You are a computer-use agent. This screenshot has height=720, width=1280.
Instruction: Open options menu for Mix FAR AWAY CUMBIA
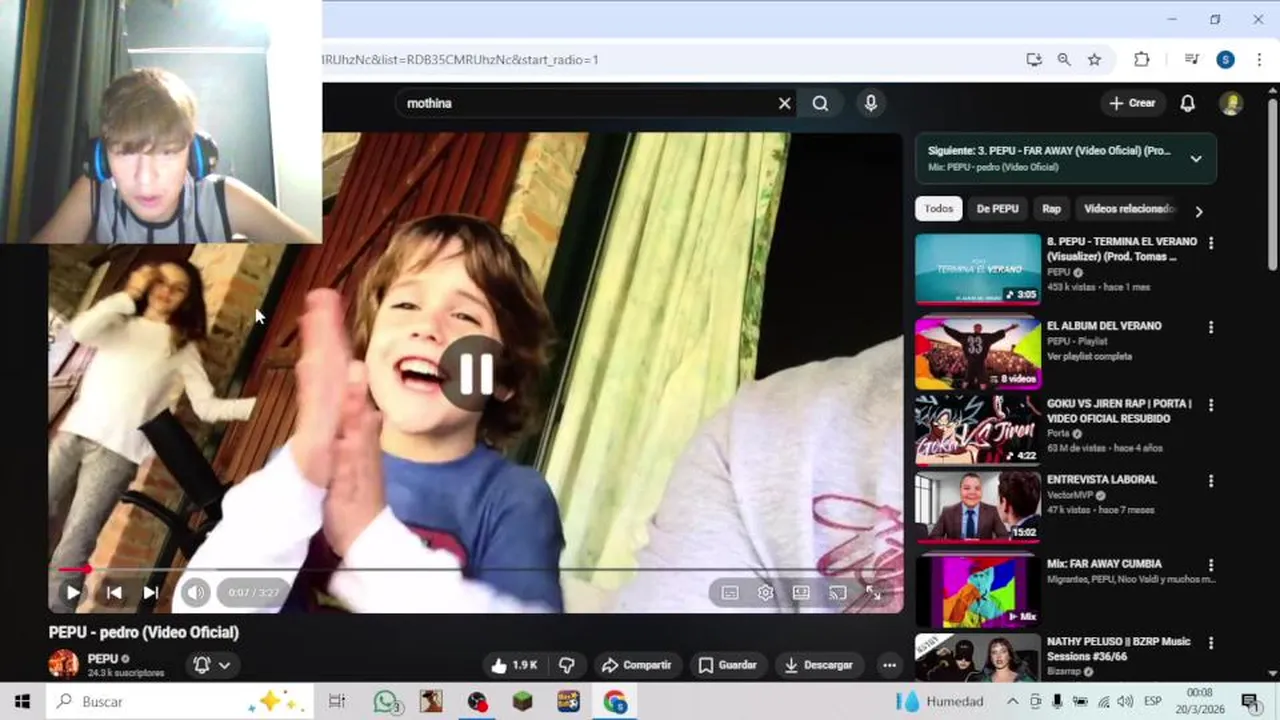[1211, 565]
